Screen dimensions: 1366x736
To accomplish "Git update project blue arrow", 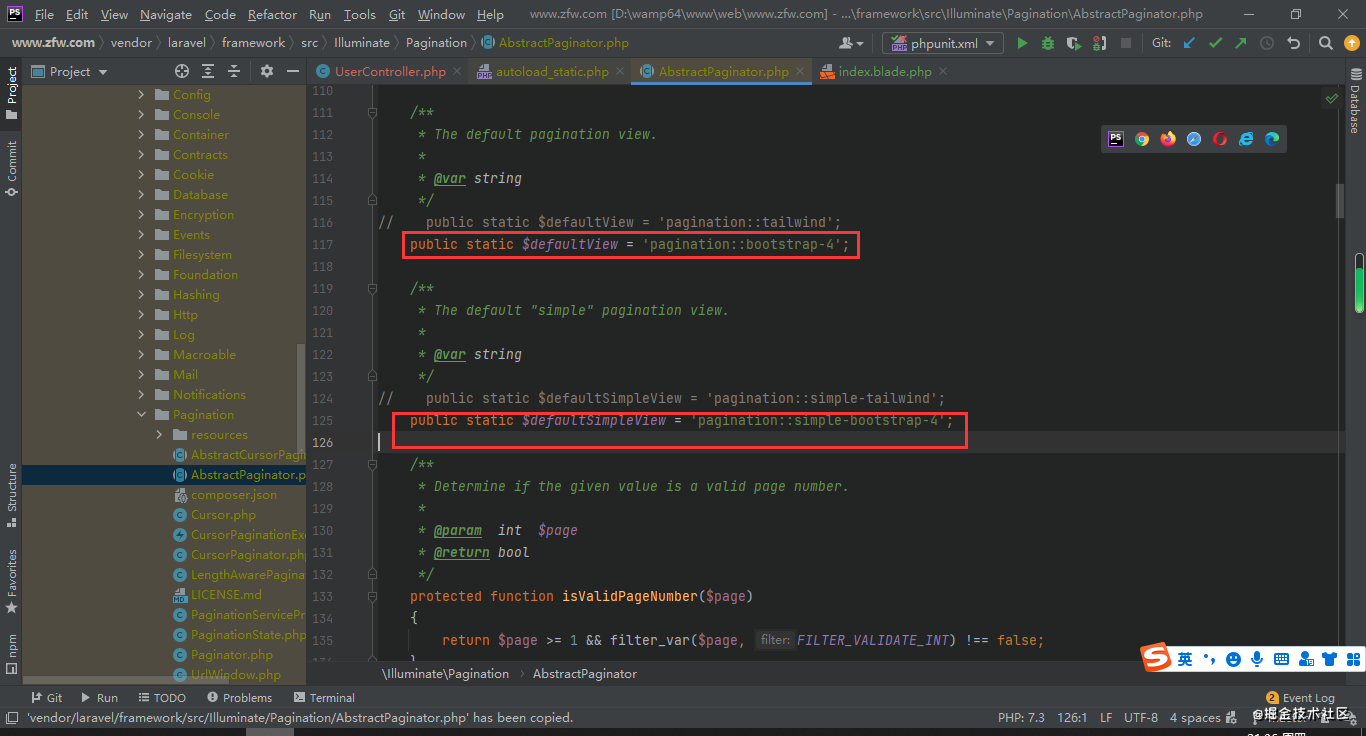I will click(x=1189, y=43).
